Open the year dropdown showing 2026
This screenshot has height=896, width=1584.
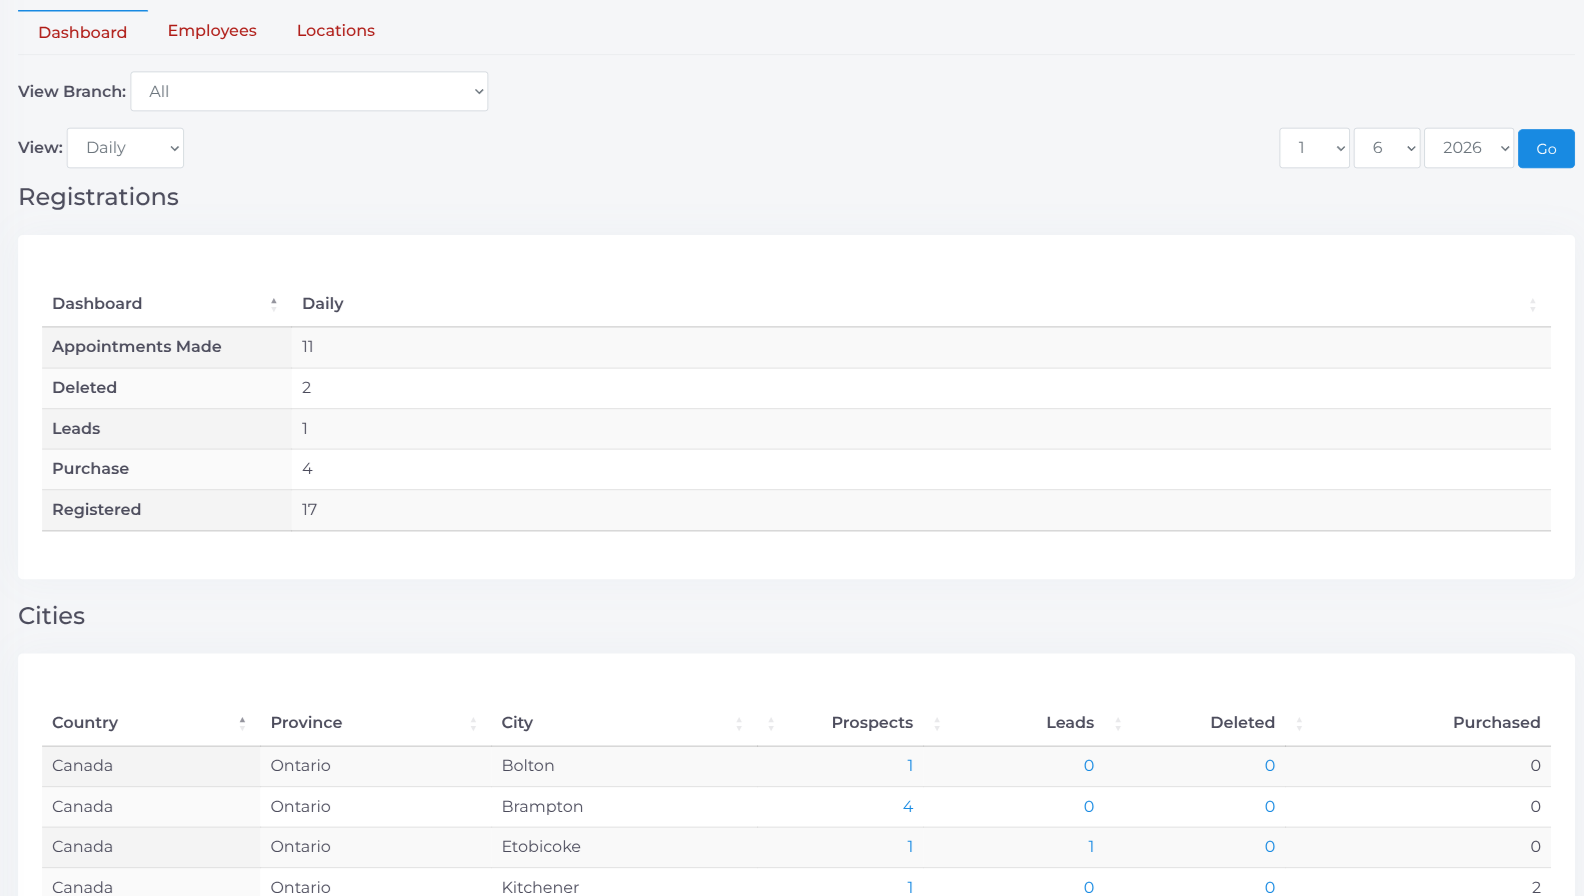tap(1469, 148)
